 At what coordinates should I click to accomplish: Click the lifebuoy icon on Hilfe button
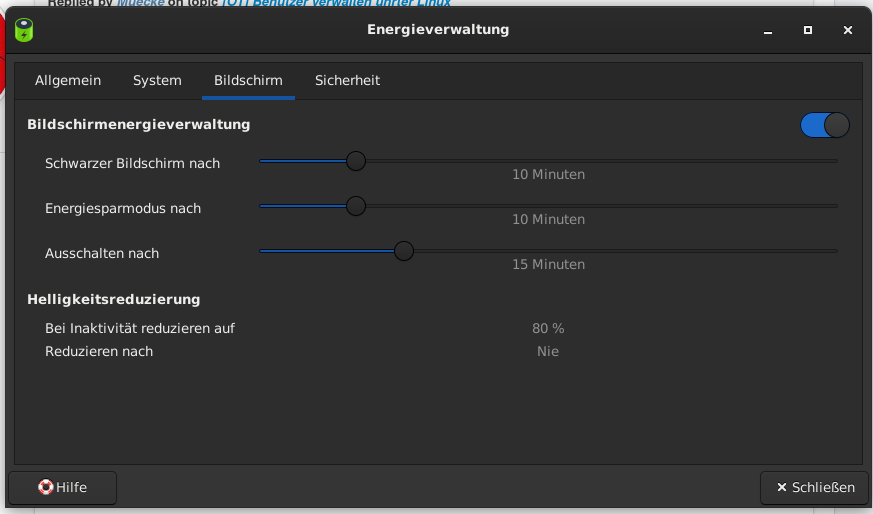46,487
